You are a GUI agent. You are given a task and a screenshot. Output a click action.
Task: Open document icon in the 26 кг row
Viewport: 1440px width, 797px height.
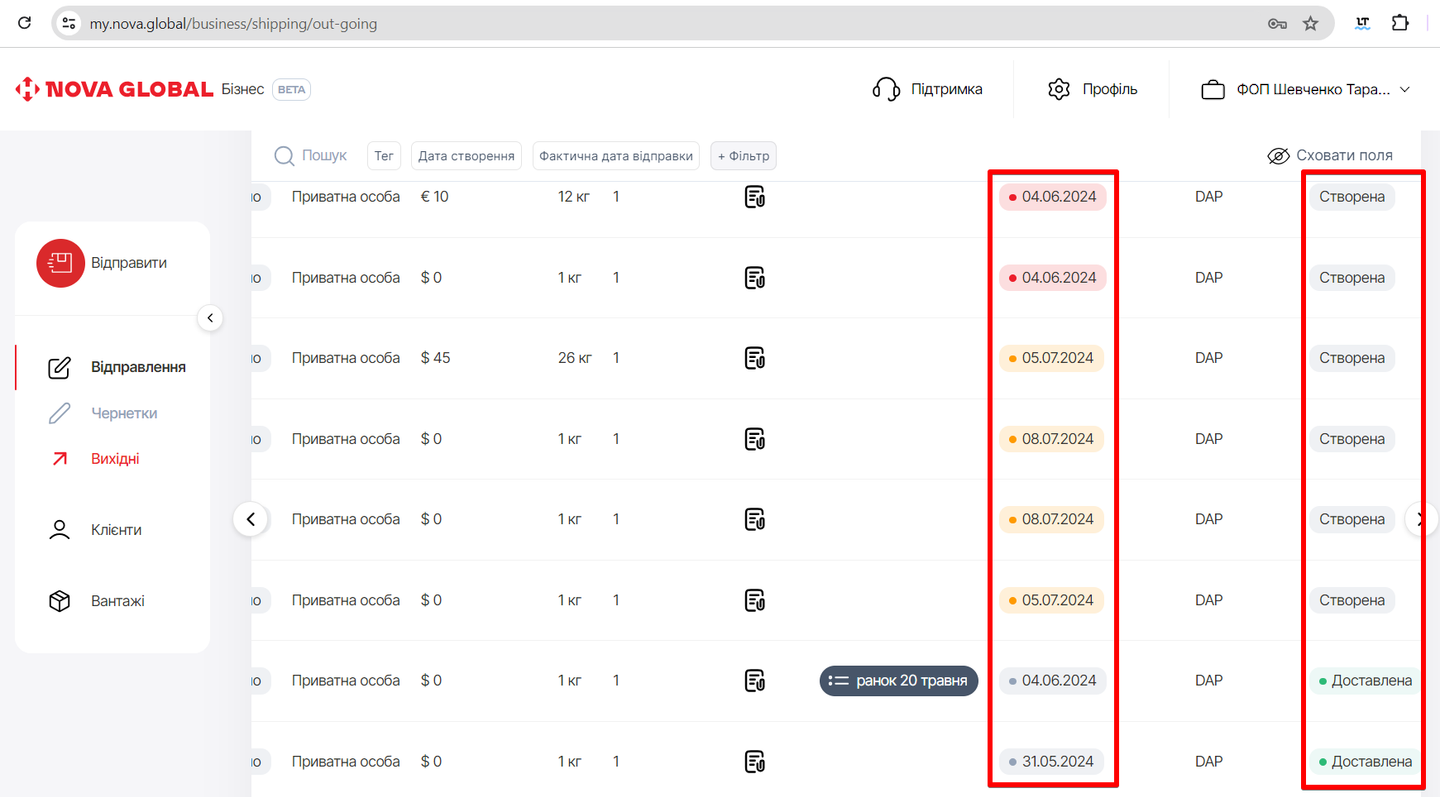pyautogui.click(x=755, y=358)
